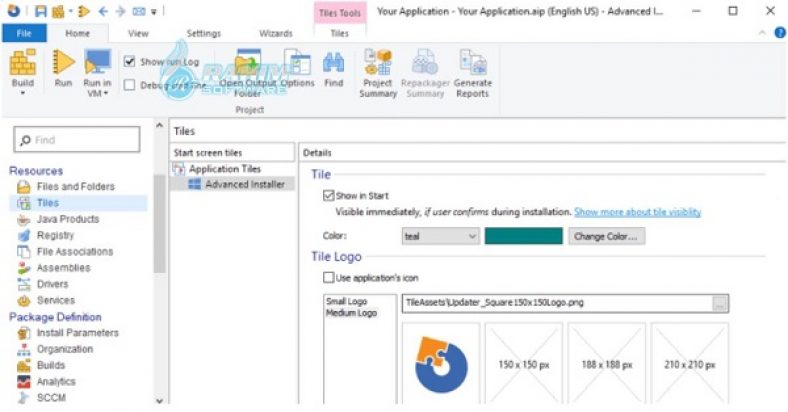Click browse button beside logo path
This screenshot has height=412, width=788.
coord(720,303)
